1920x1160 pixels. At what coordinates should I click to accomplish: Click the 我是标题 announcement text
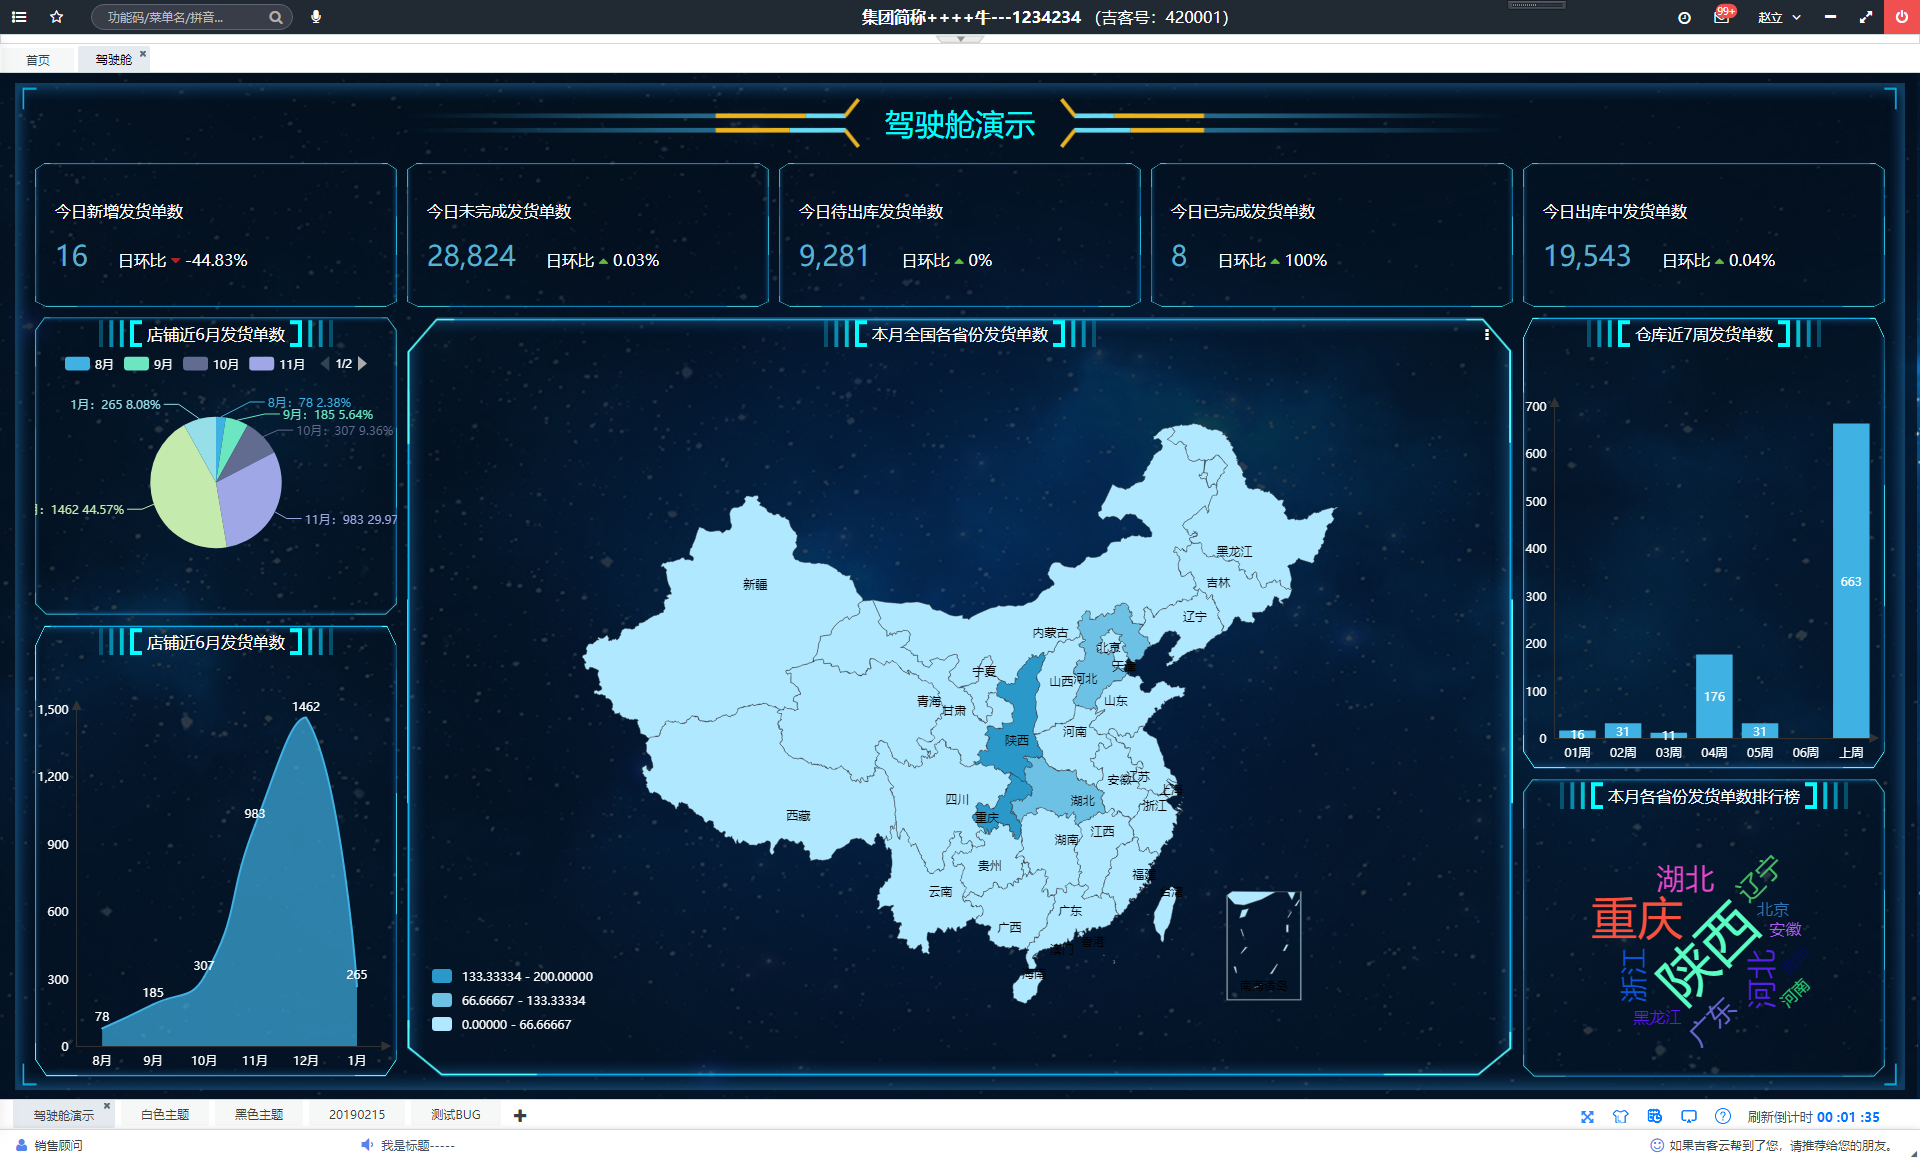coord(418,1146)
